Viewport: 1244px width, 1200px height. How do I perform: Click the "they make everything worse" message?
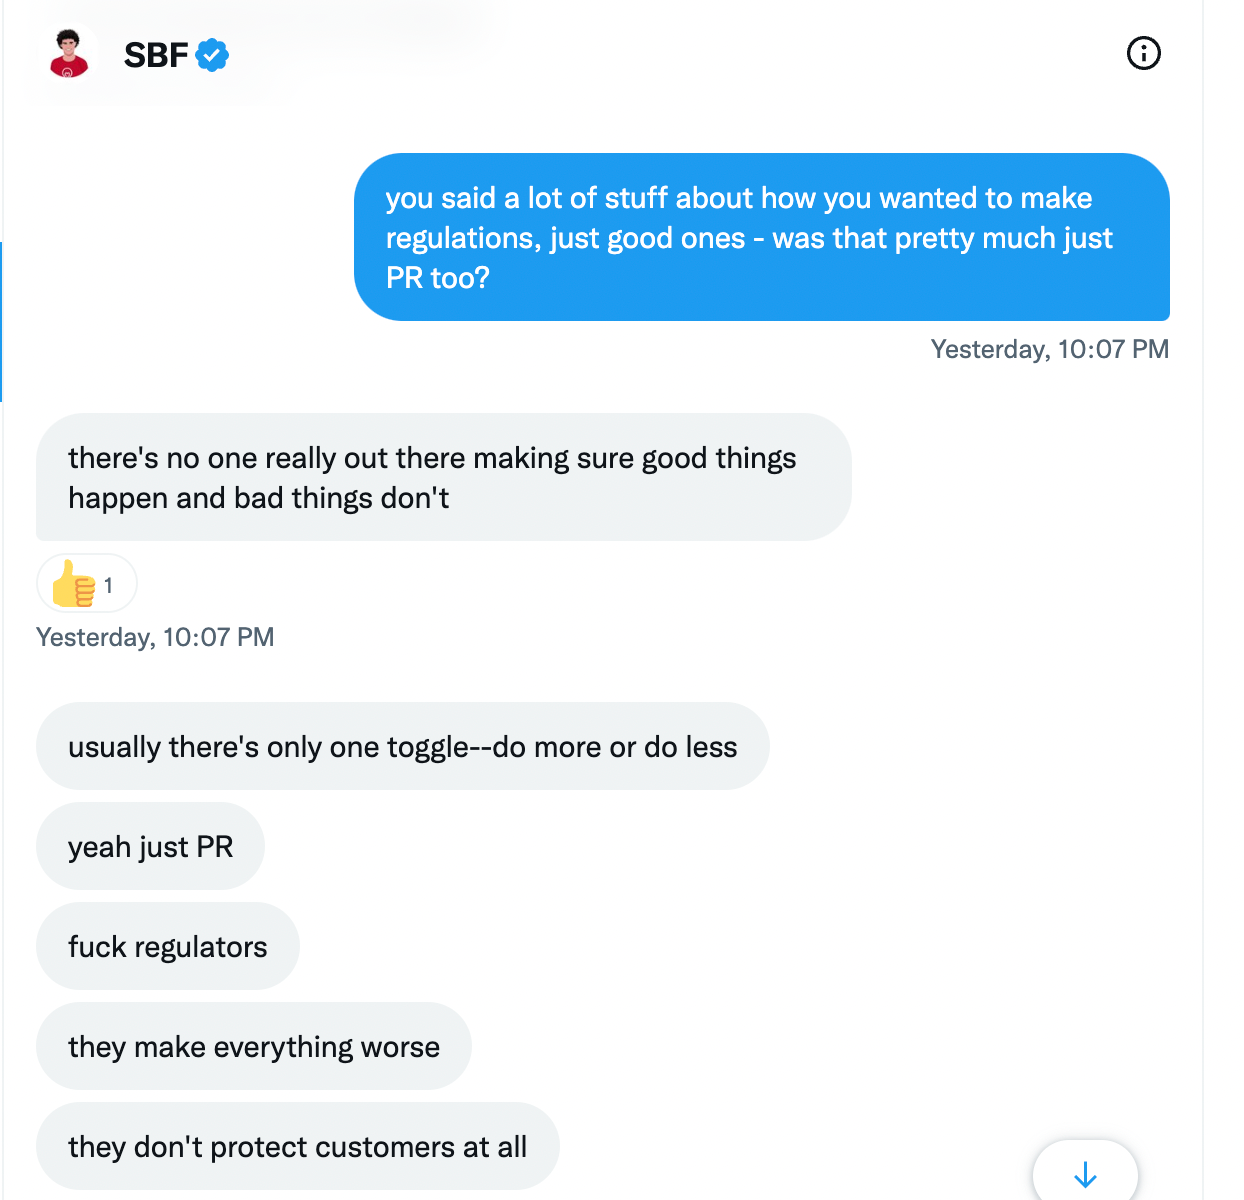pyautogui.click(x=253, y=1046)
